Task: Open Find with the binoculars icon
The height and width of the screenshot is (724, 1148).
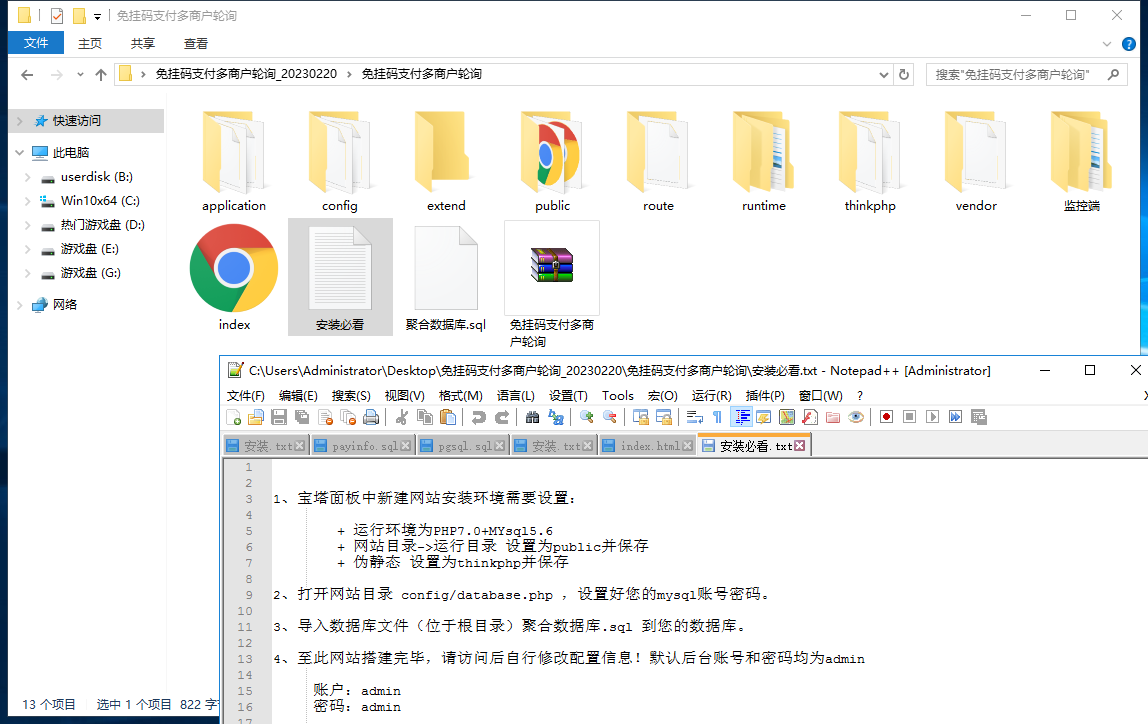Action: coord(532,417)
